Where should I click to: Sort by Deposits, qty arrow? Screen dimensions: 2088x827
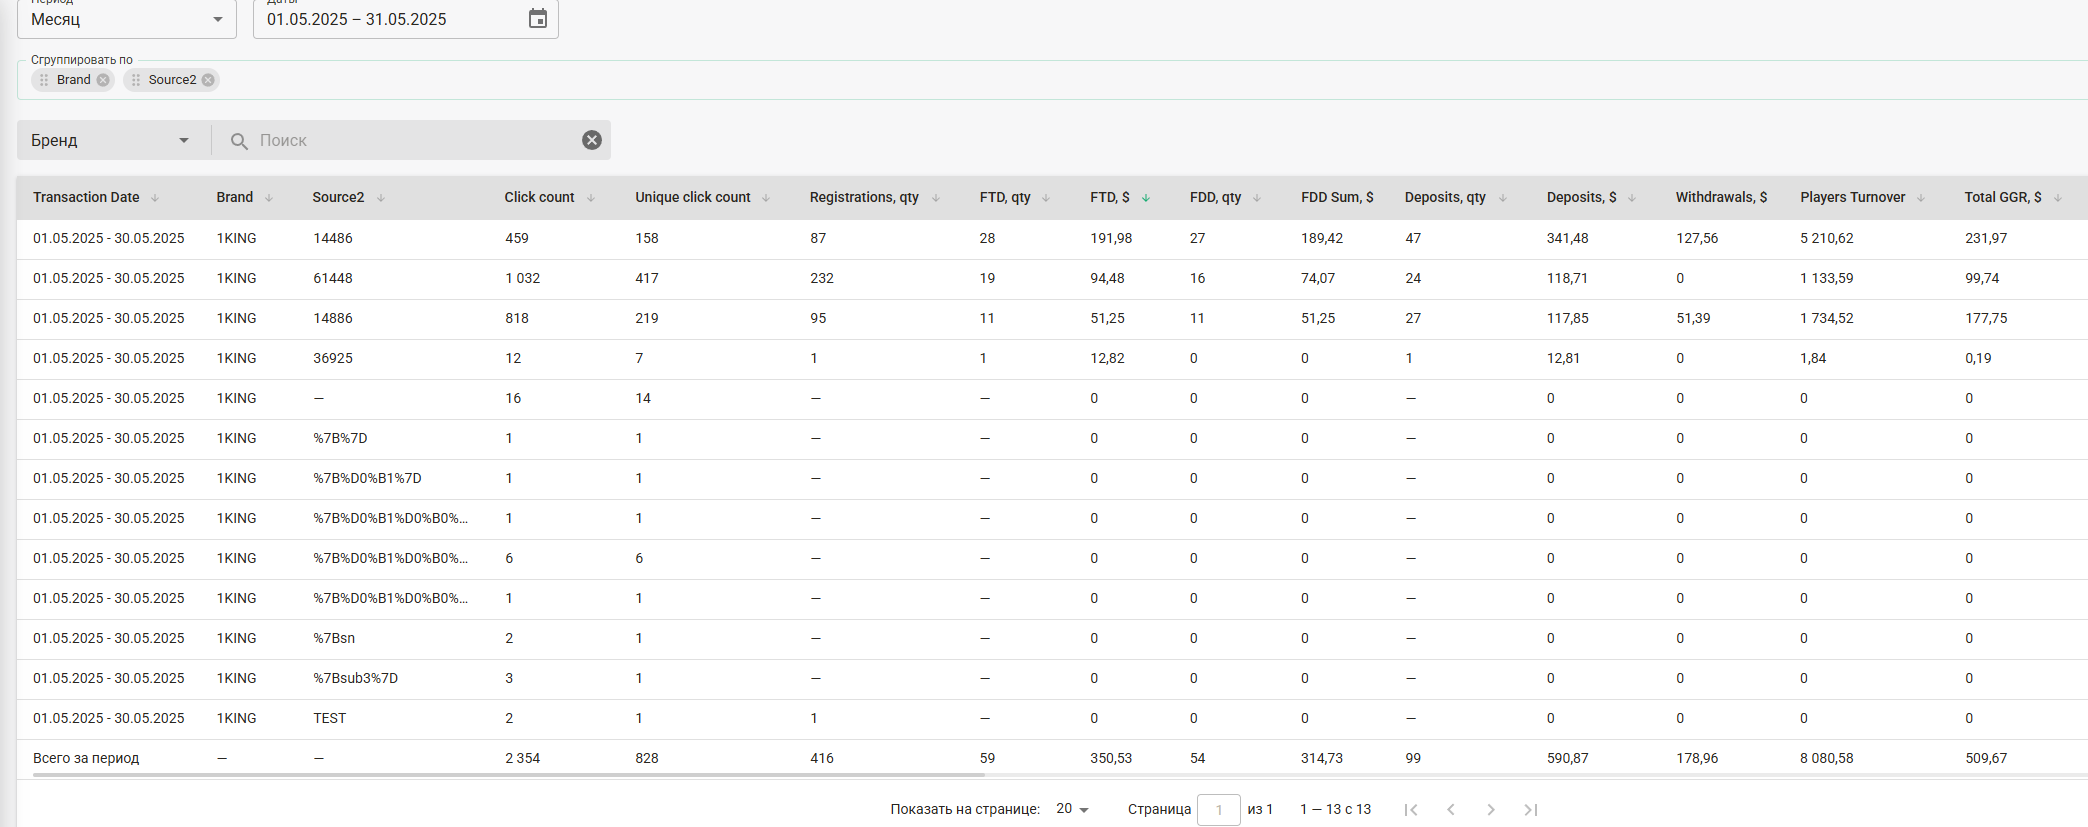(x=1503, y=198)
